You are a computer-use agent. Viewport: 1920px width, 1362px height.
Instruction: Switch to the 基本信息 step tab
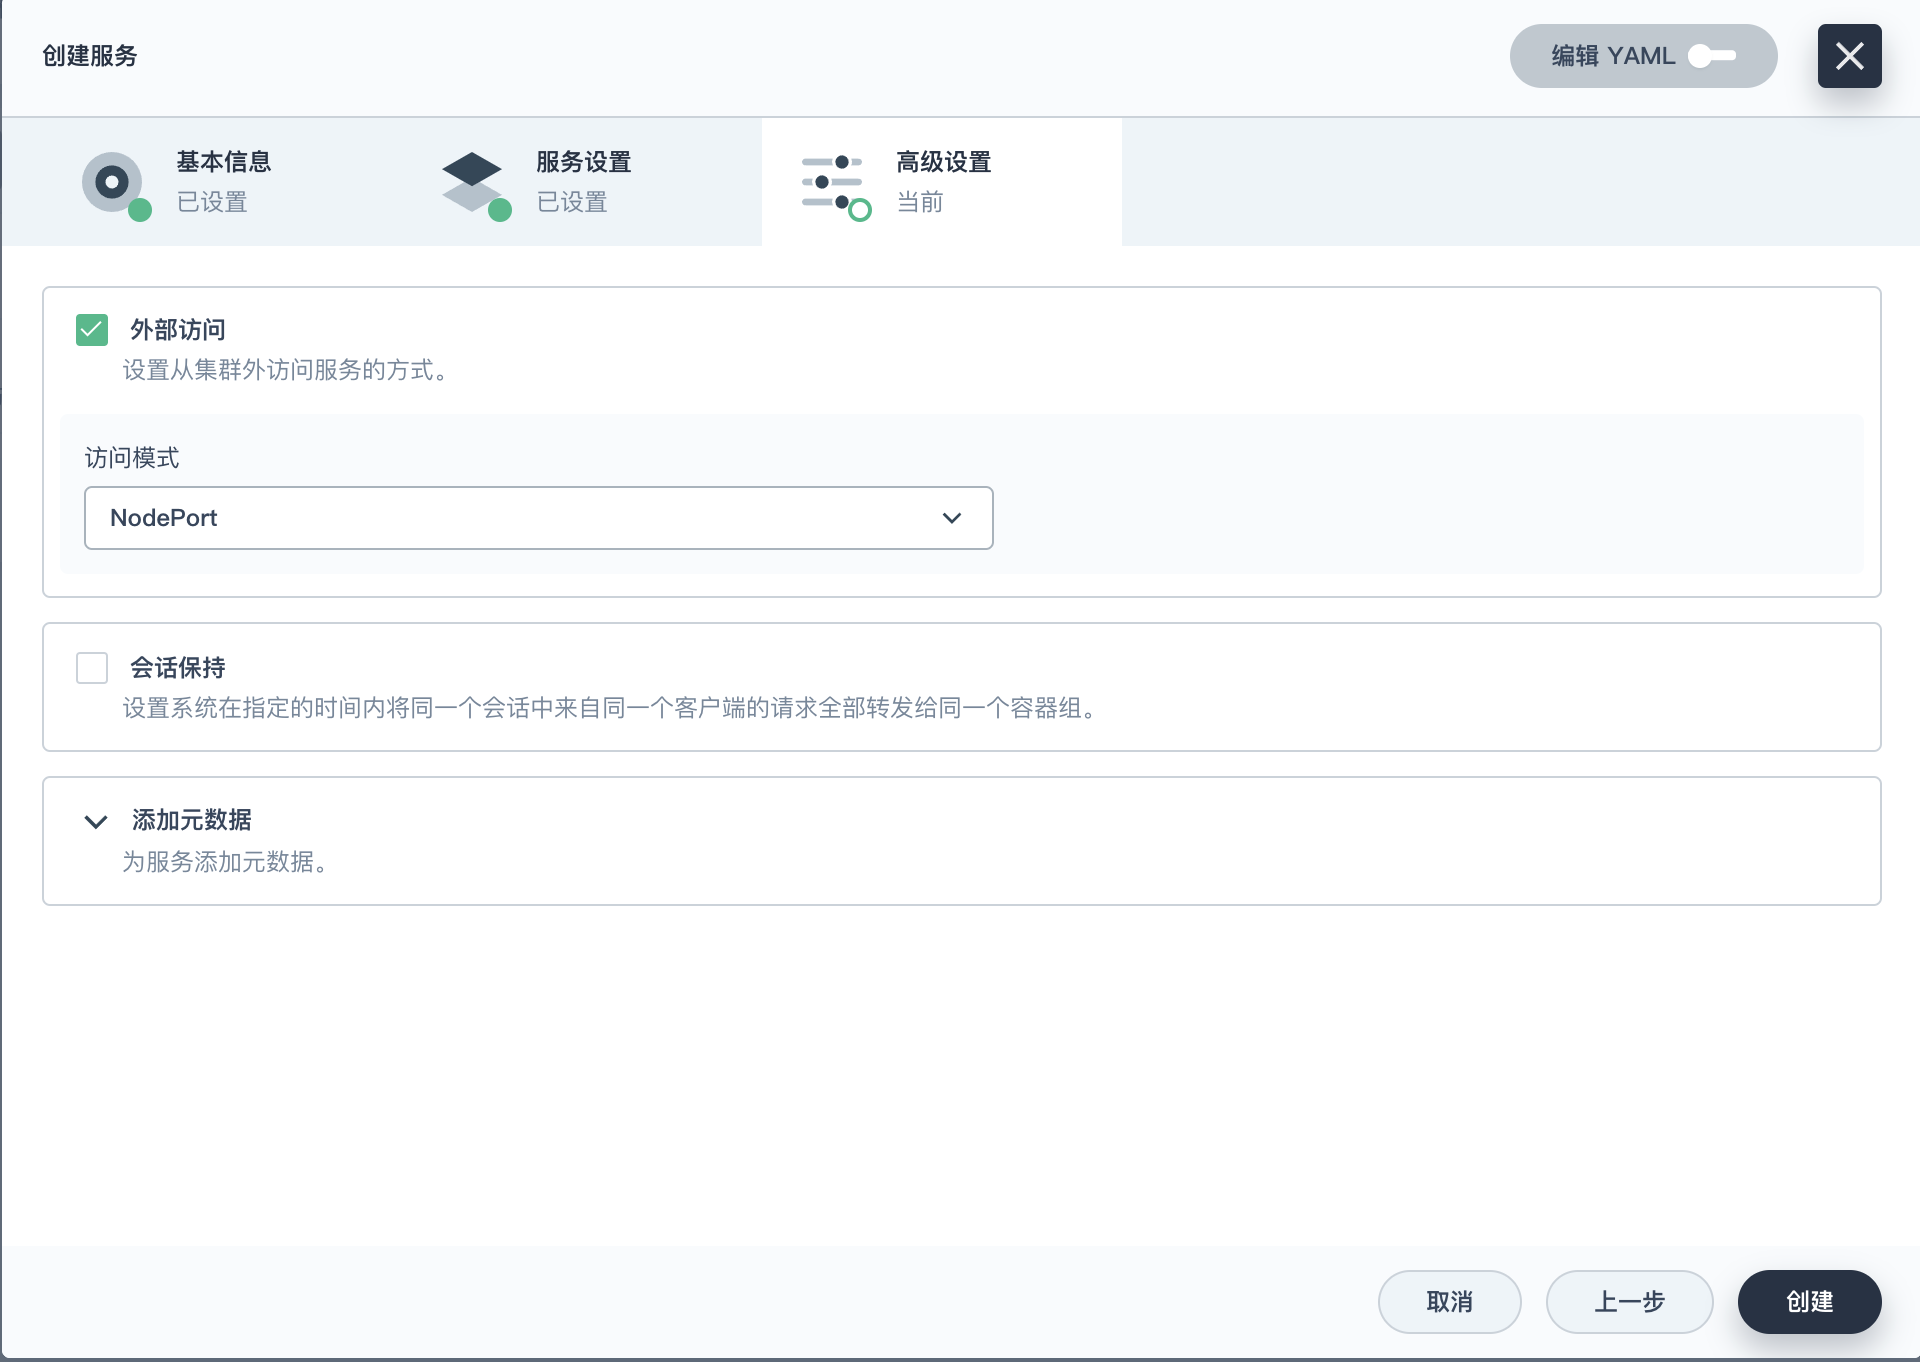tap(223, 182)
